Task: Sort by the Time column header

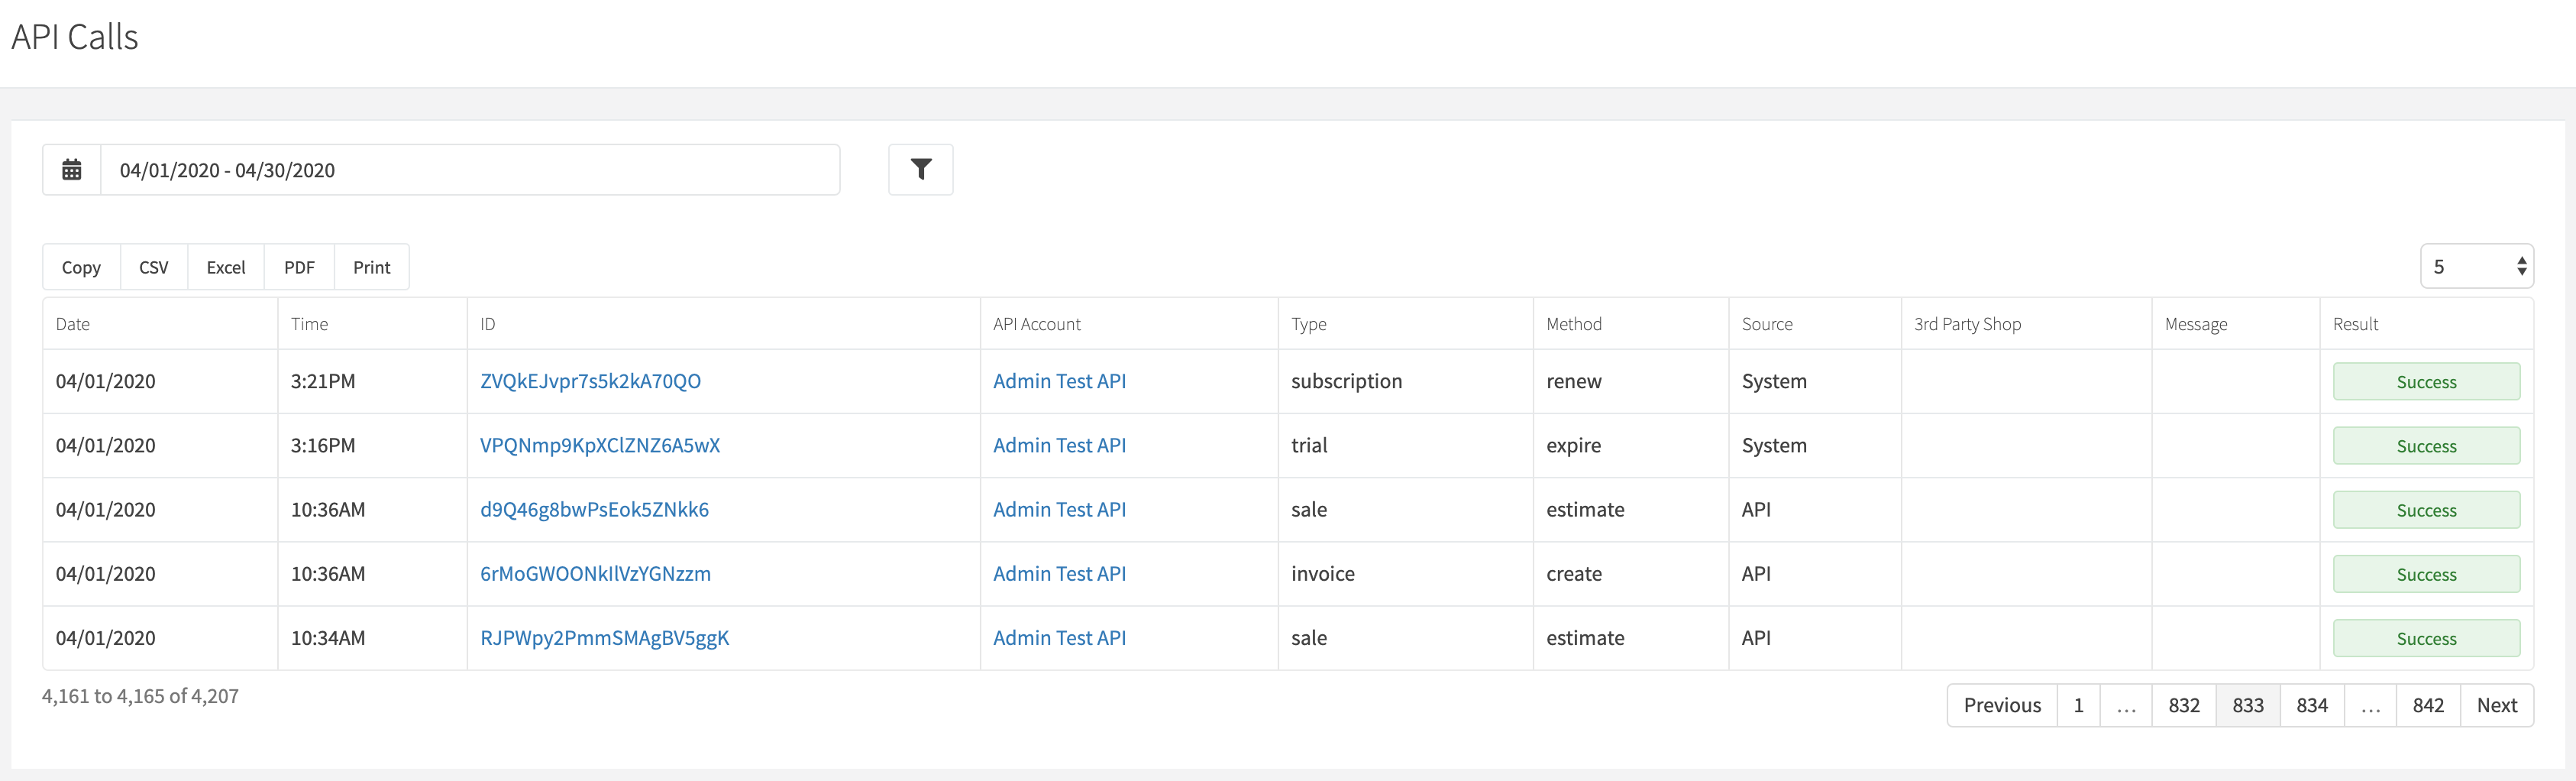Action: pyautogui.click(x=372, y=324)
